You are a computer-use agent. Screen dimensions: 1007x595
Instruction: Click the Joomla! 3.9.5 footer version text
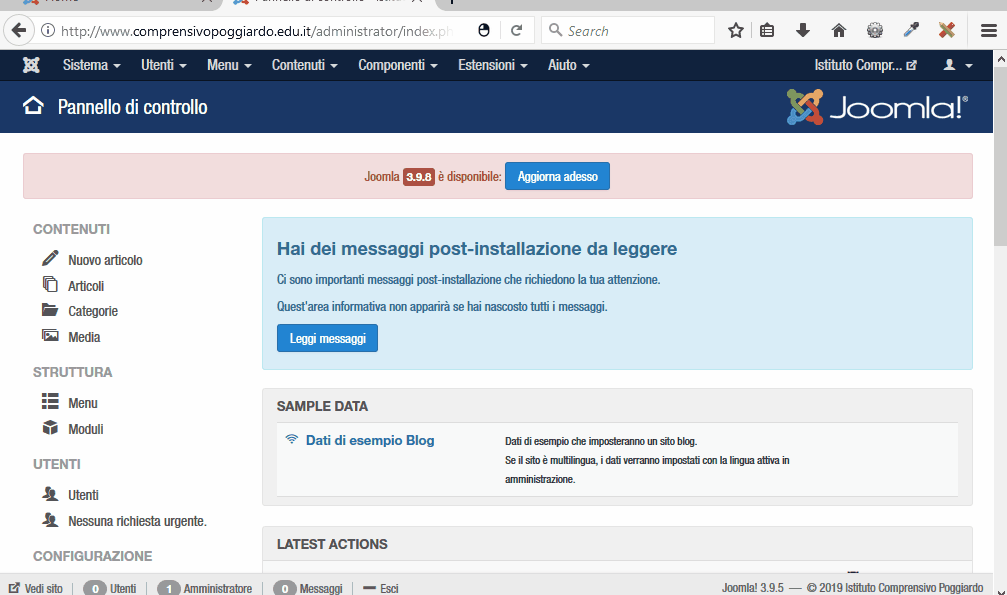click(x=753, y=588)
